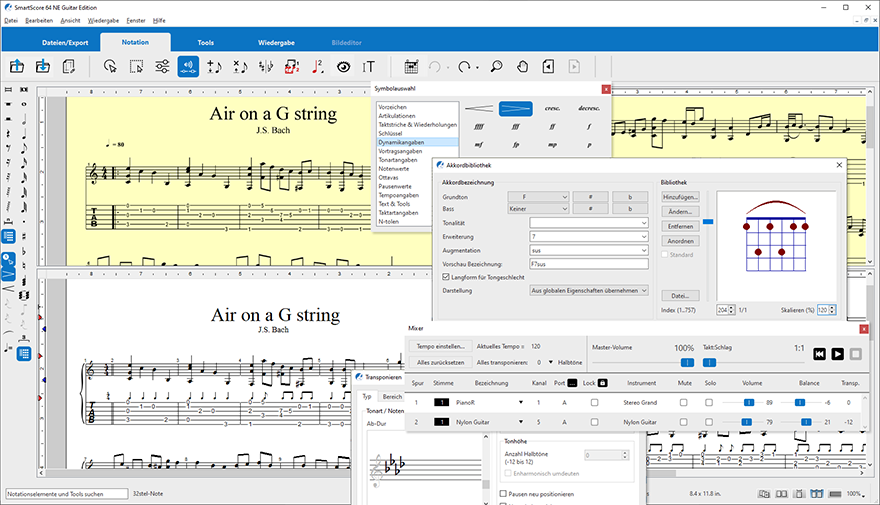Screen dimensions: 880x505
Task: Open the Bearbeiten menu
Action: coord(39,20)
